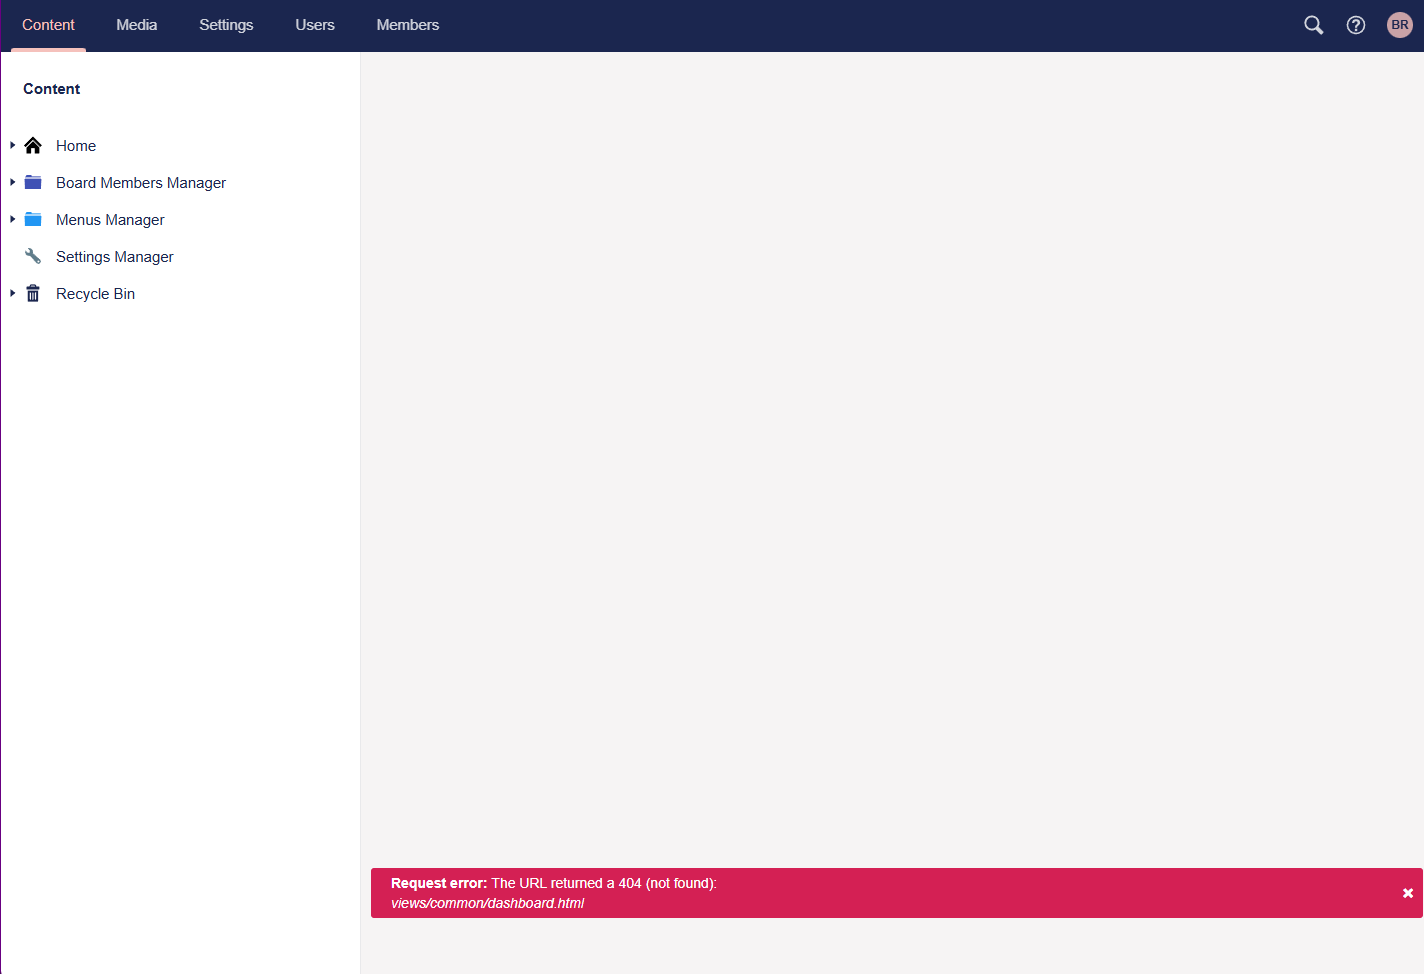
Task: Click the Settings Manager wrench icon
Action: tap(33, 257)
